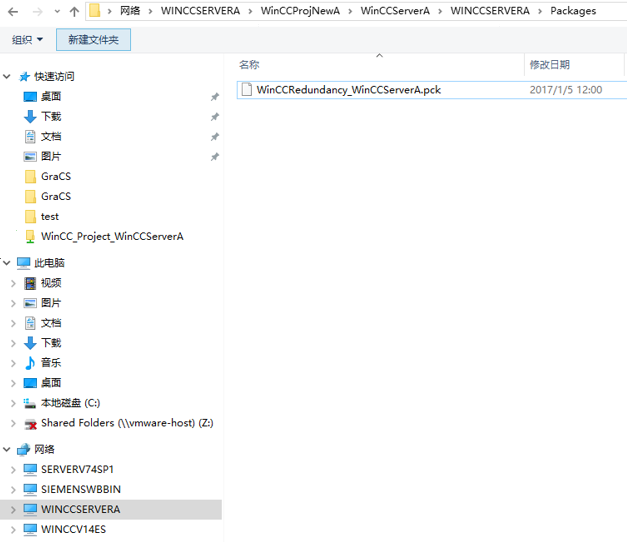Collapse the 快速访问 section
The image size is (627, 542).
(6, 76)
